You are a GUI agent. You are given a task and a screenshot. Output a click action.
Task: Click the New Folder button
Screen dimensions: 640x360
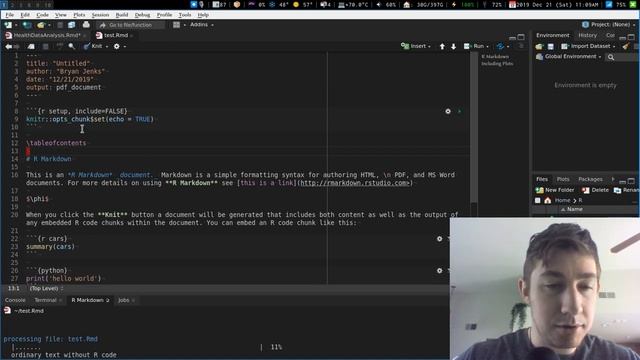[555, 190]
